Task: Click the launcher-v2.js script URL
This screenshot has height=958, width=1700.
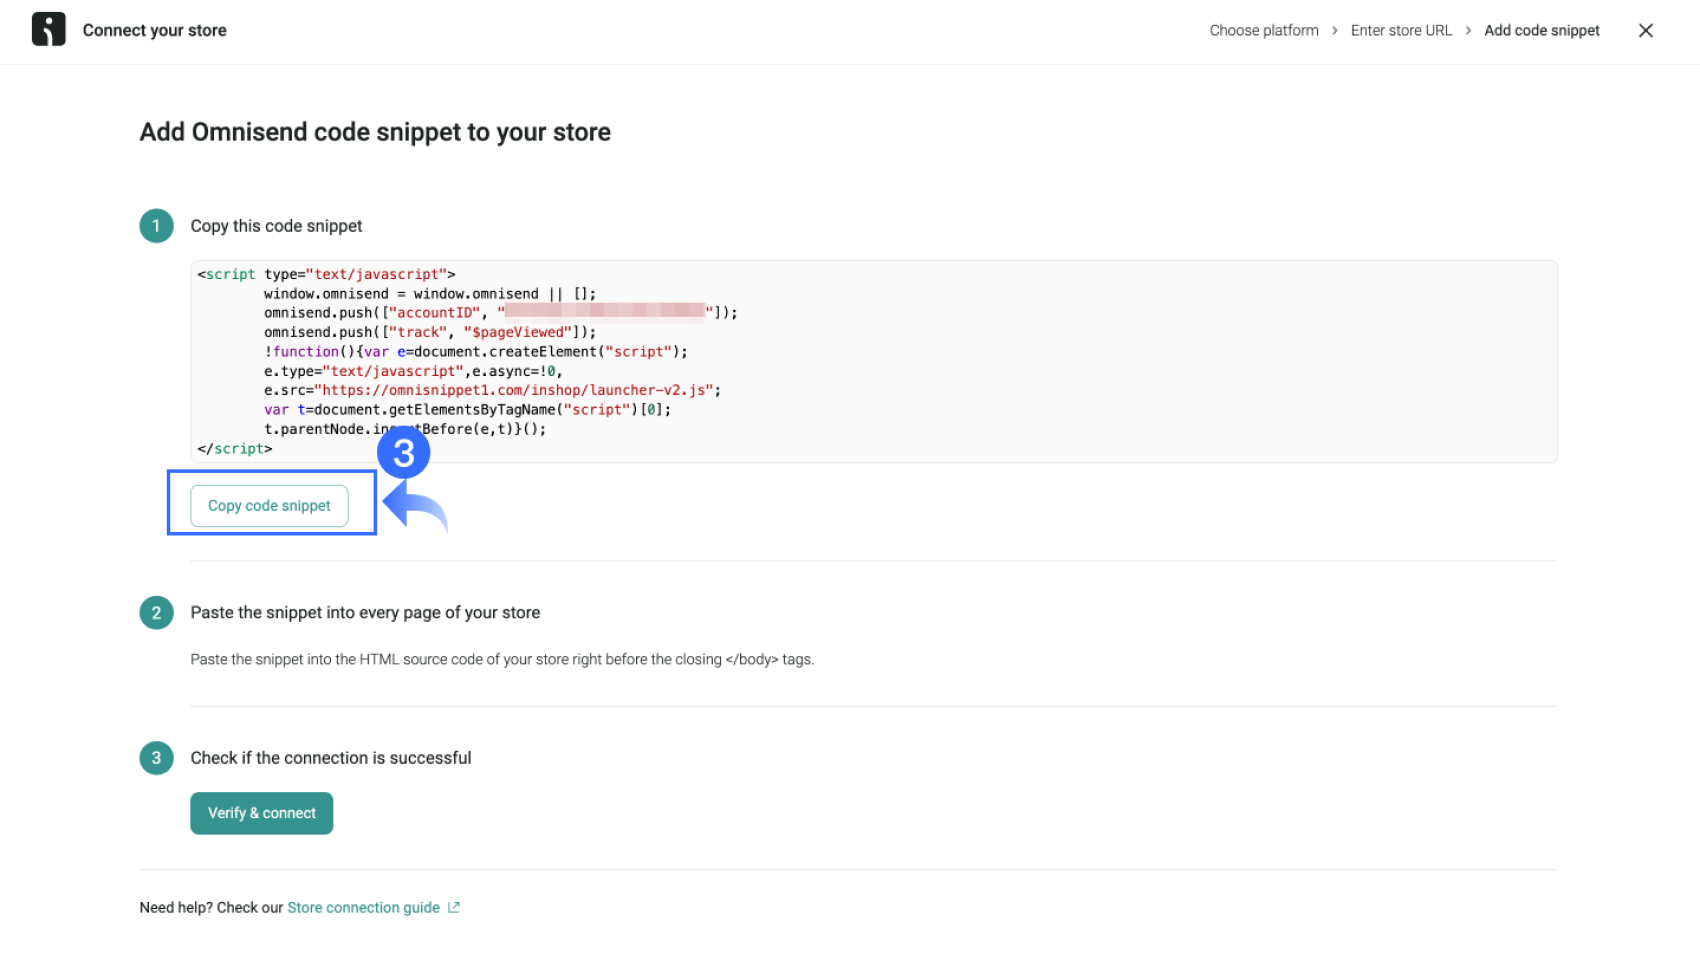Action: tap(520, 390)
